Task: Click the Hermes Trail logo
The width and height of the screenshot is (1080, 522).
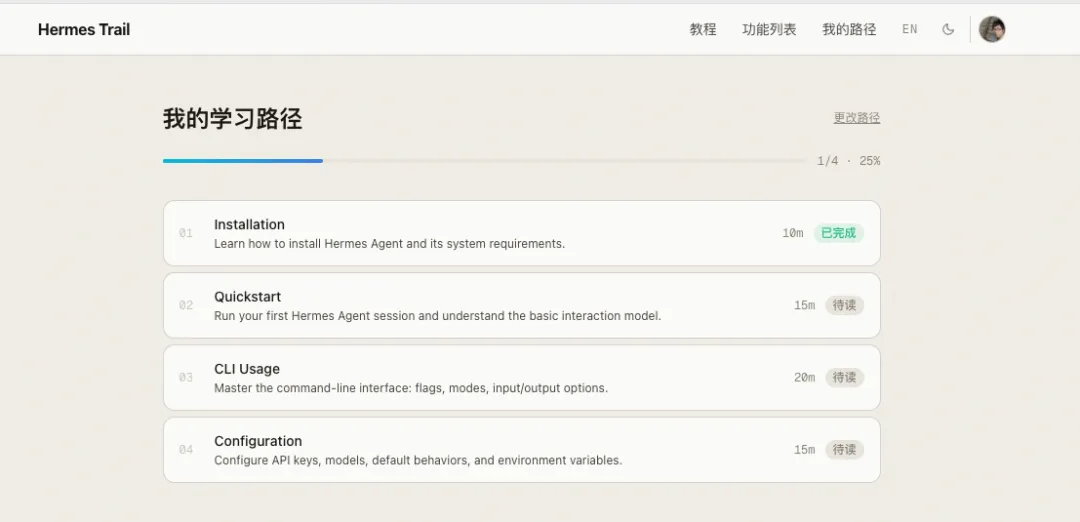Action: coord(84,30)
